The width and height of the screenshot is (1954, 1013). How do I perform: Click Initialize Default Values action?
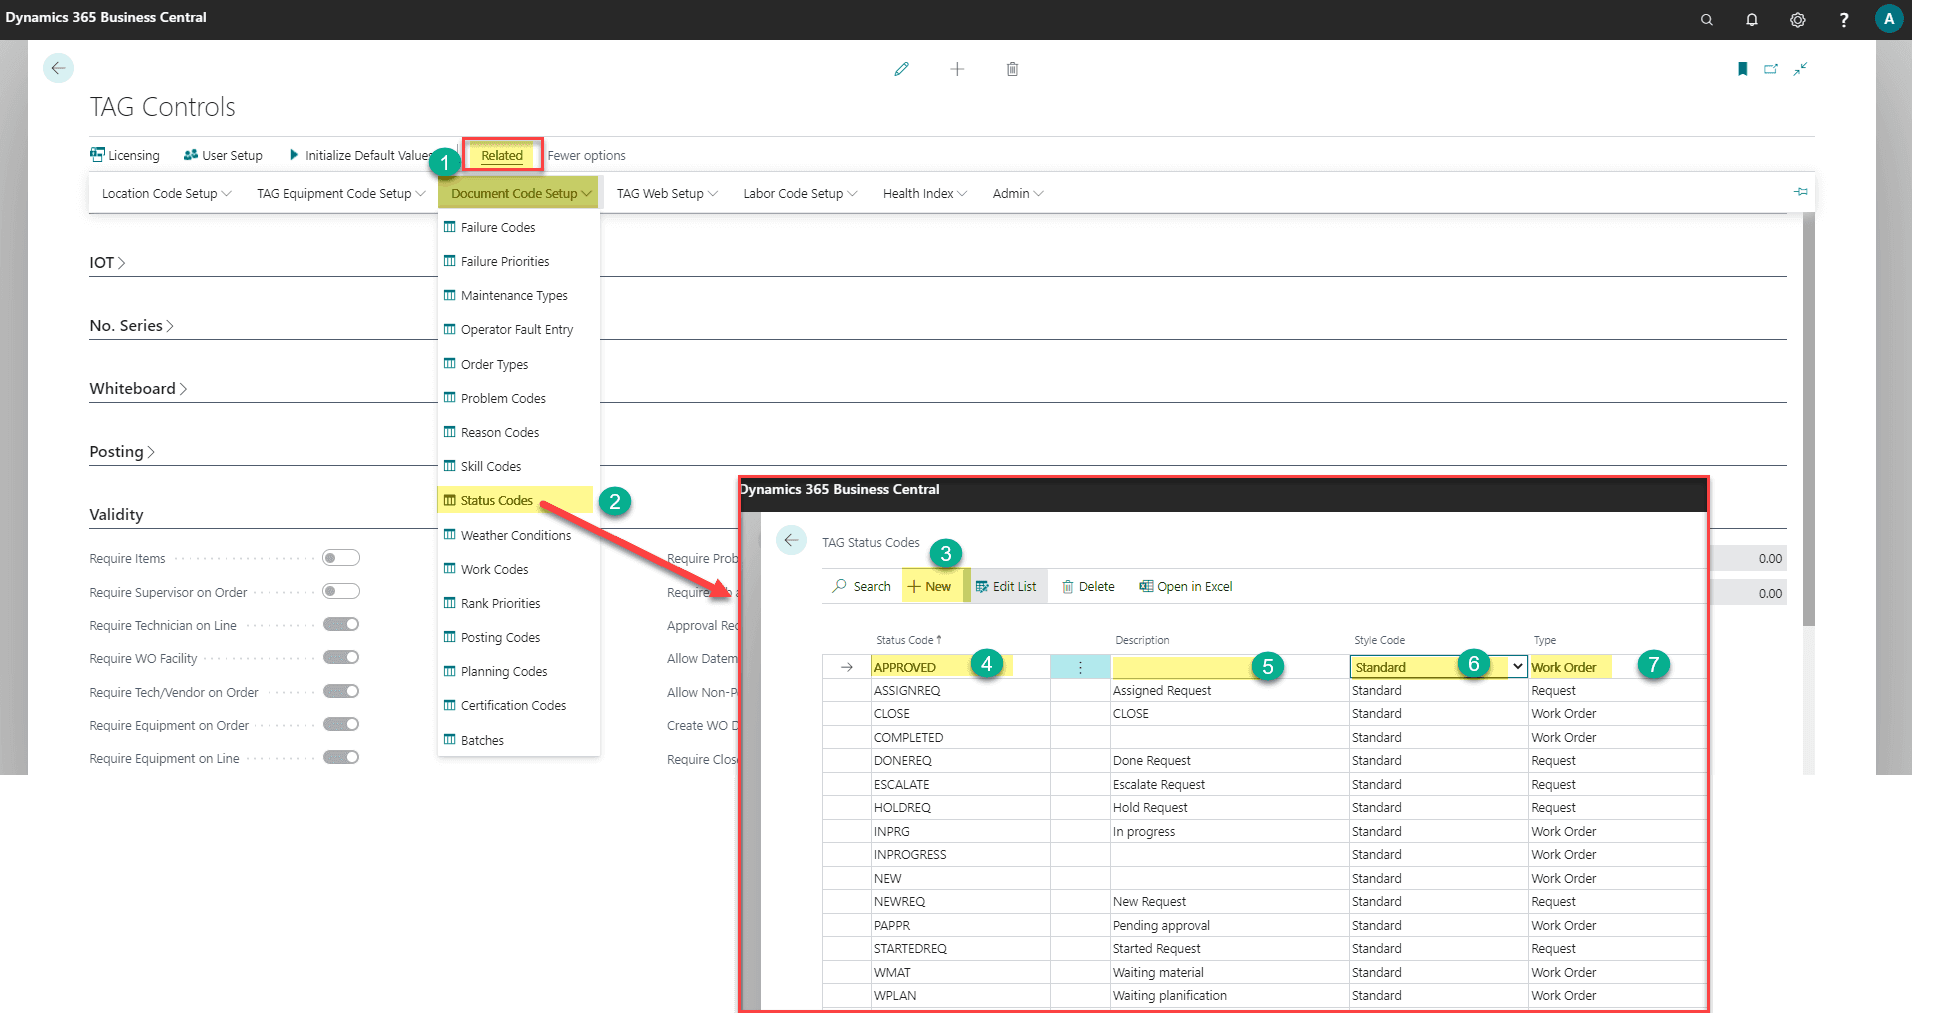coord(360,155)
